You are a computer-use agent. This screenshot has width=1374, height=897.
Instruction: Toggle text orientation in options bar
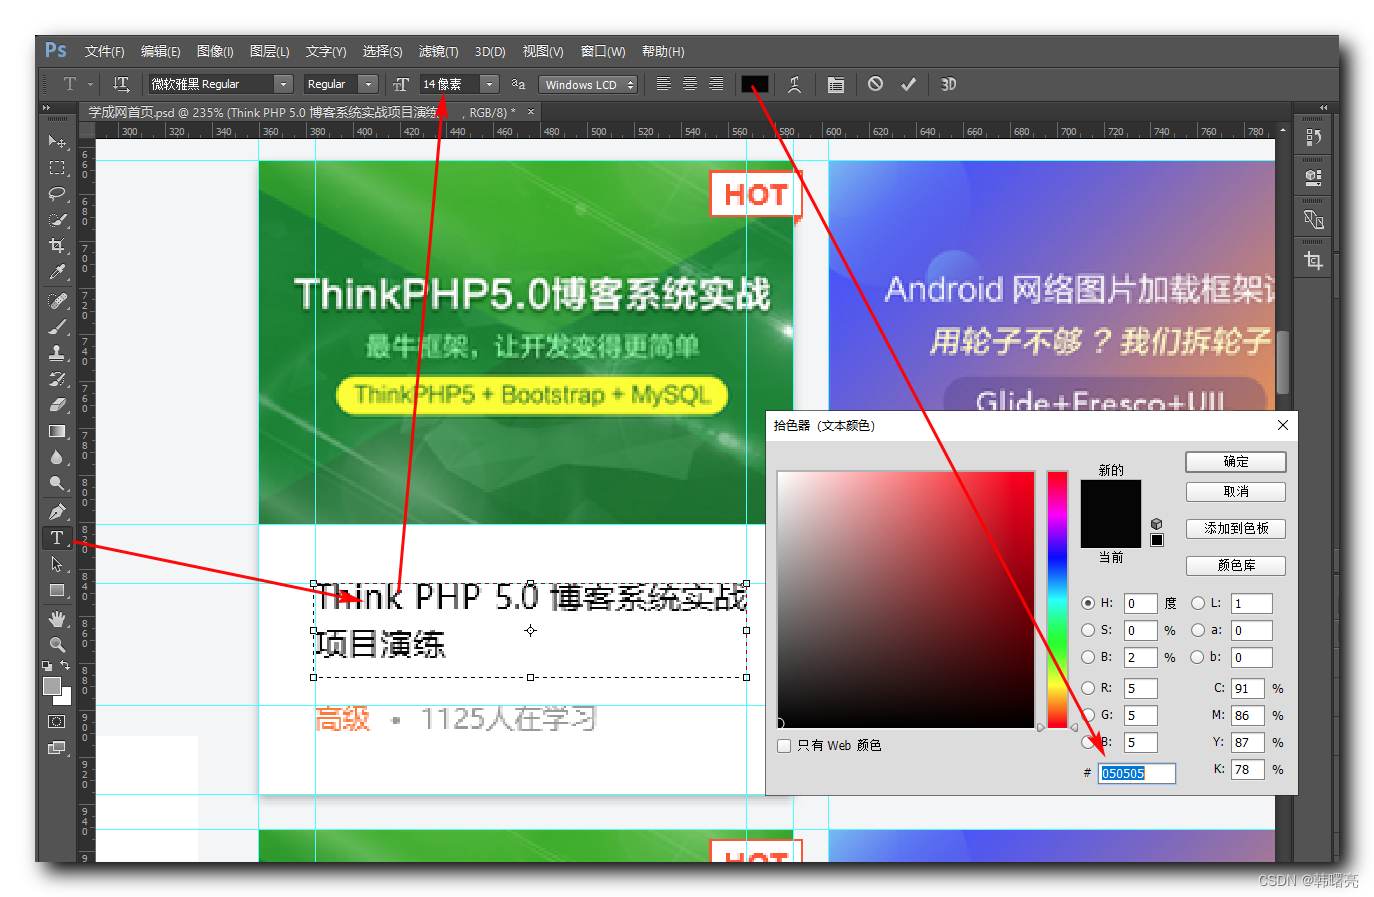(121, 84)
